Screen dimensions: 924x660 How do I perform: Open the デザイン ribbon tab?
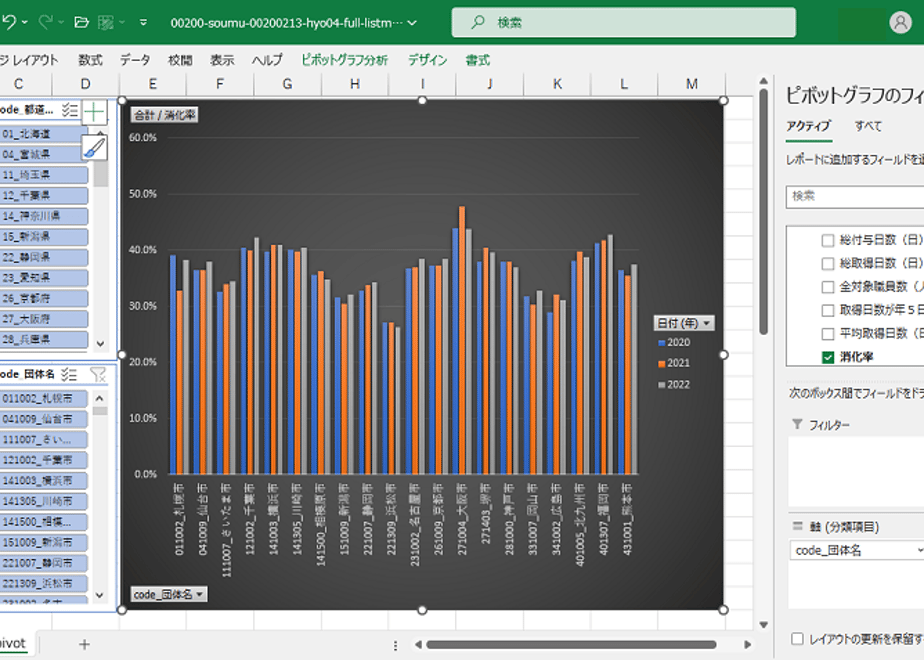(x=427, y=60)
